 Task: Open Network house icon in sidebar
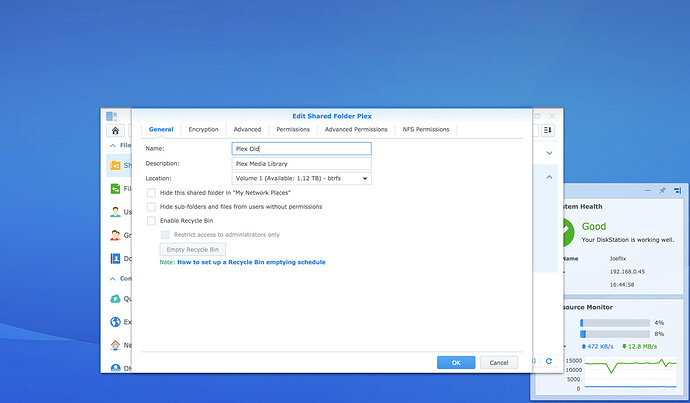tap(115, 345)
